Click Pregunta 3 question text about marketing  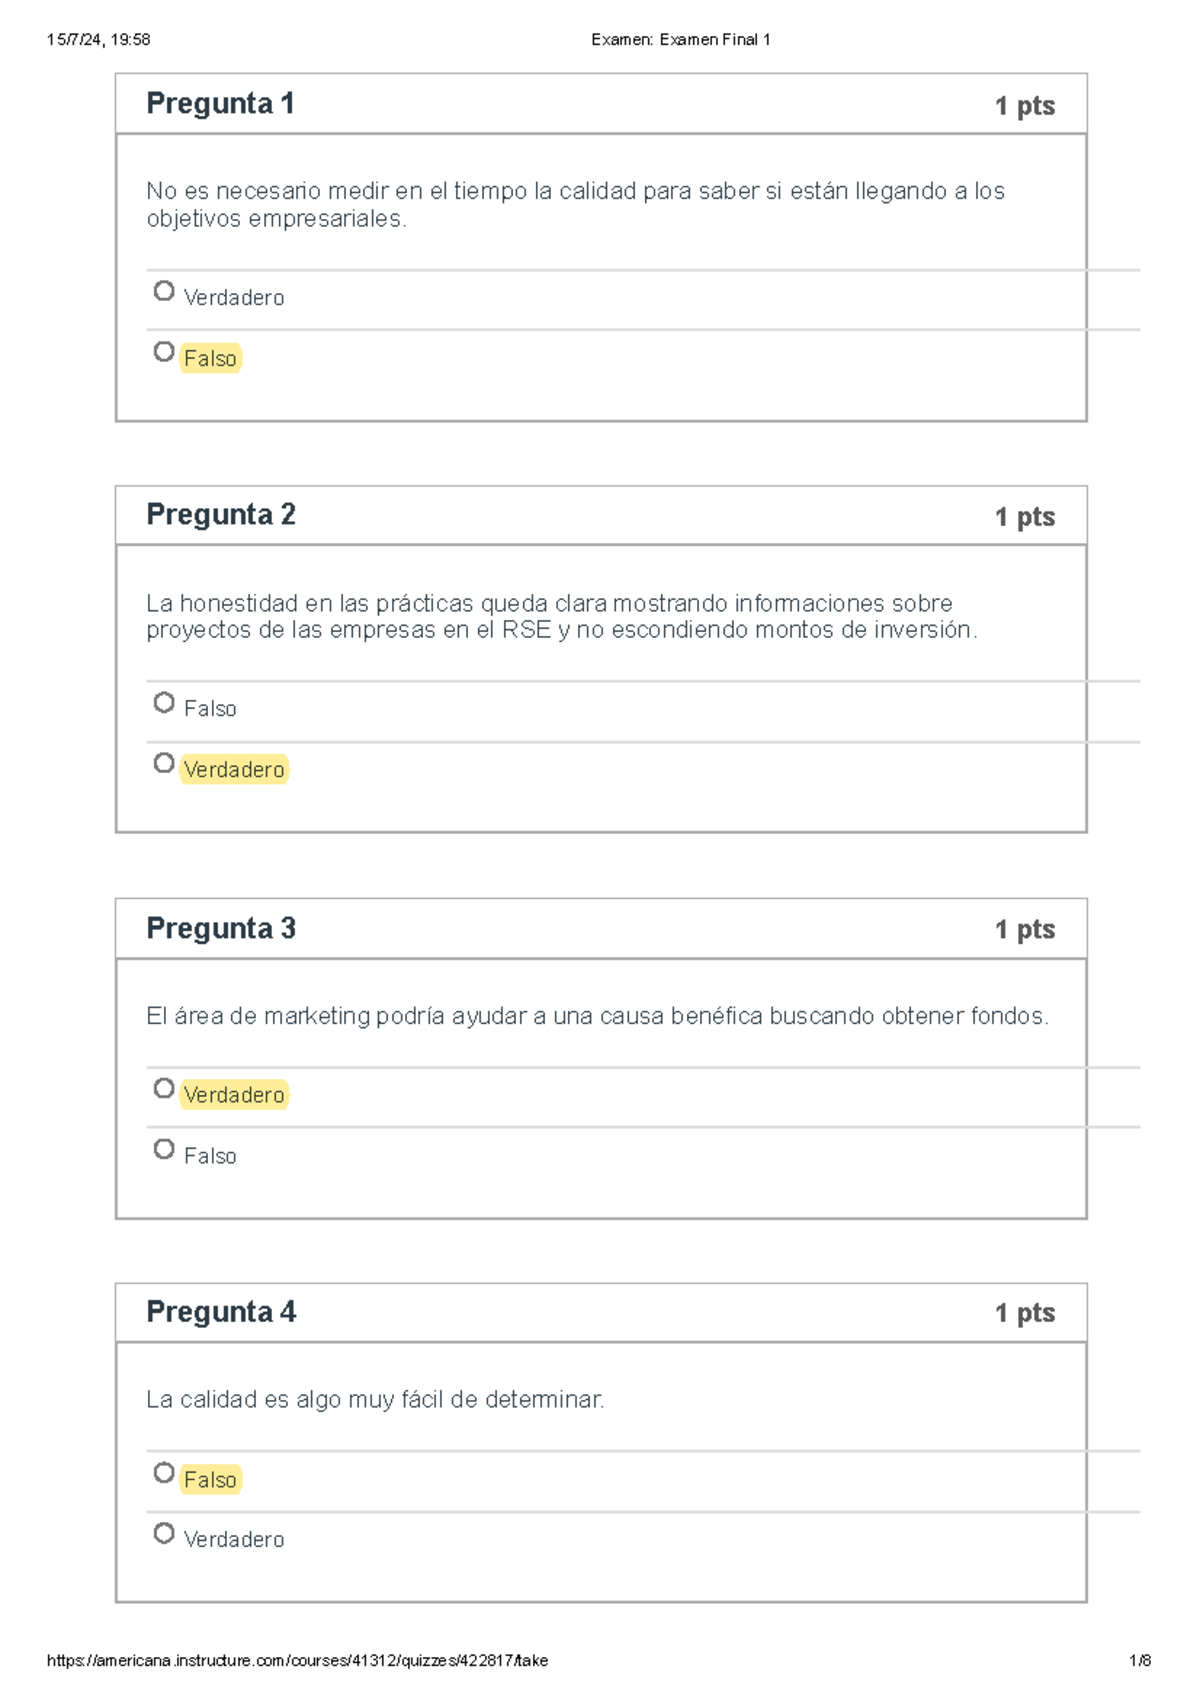click(597, 1017)
